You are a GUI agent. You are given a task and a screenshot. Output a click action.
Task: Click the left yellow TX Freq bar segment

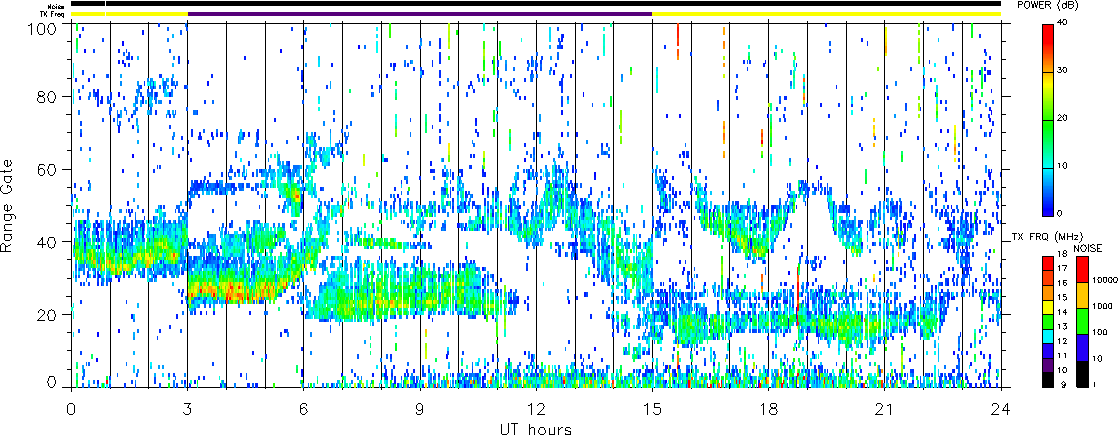pyautogui.click(x=129, y=14)
